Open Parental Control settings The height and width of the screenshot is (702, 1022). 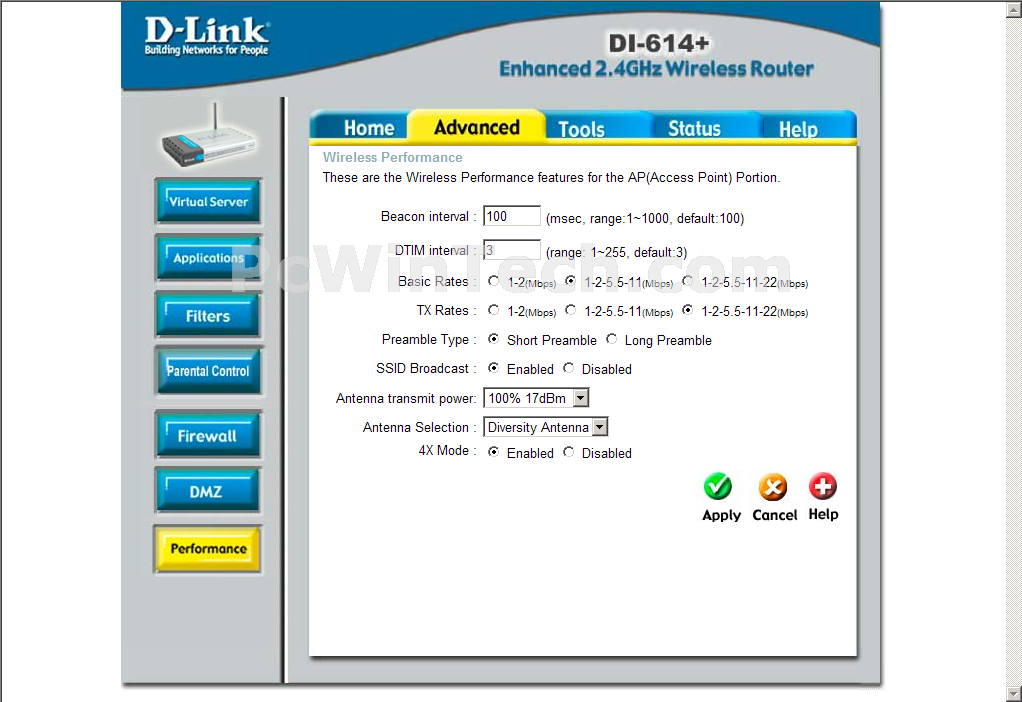click(x=208, y=371)
